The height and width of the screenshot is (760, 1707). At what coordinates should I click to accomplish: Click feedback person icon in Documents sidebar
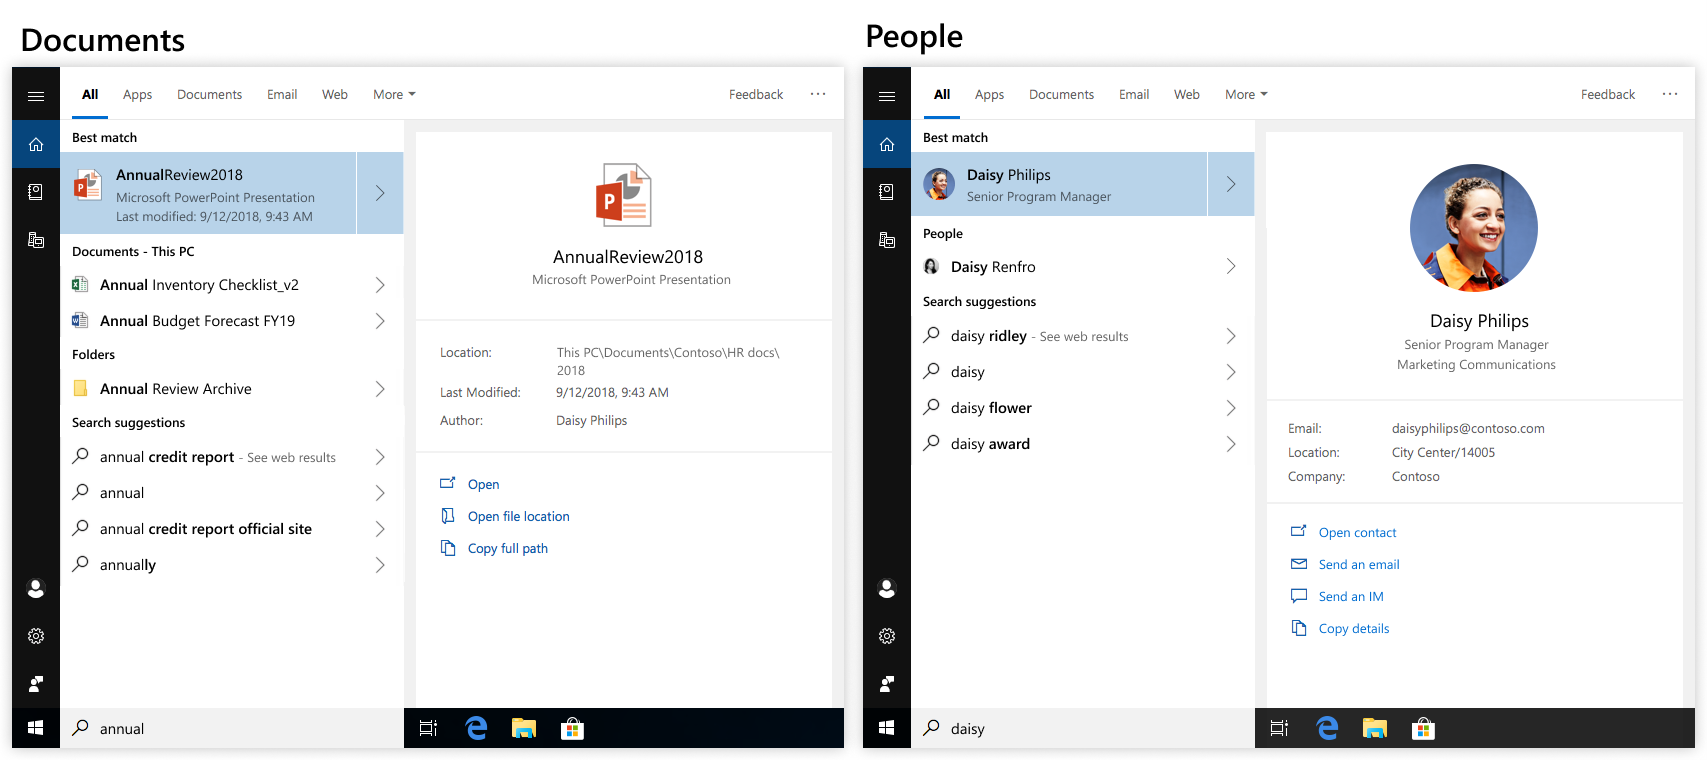coord(36,684)
